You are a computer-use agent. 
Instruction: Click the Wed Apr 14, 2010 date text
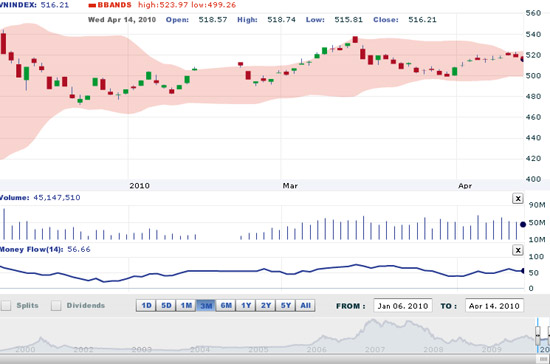click(x=122, y=20)
